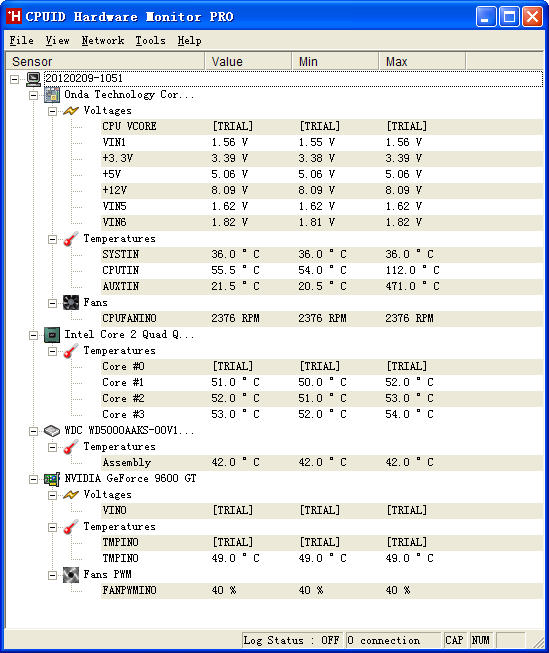549x653 pixels.
Task: Click the CPU chip icon for Intel Core 2 Quad
Action: pos(52,334)
